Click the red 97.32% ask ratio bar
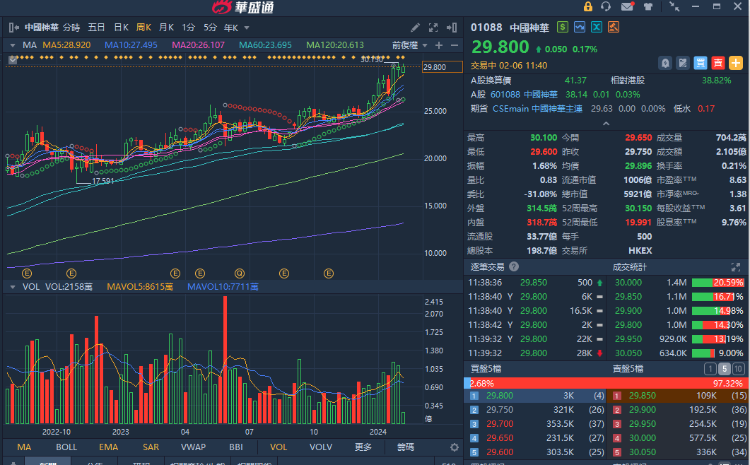Viewport: 750px width, 465px height. click(x=608, y=383)
